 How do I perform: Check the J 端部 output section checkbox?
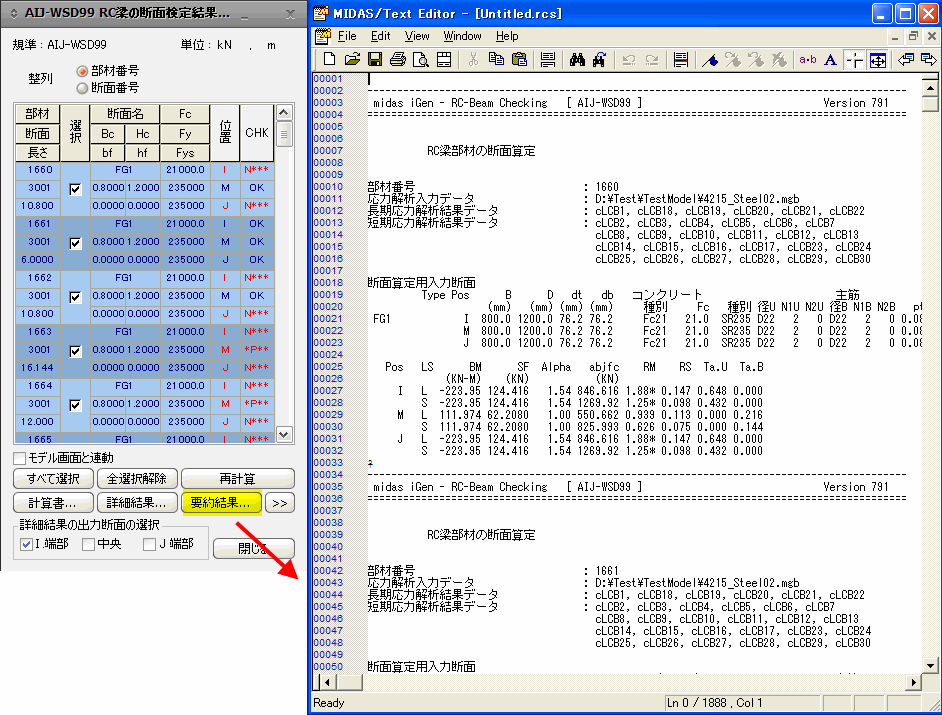coord(149,544)
